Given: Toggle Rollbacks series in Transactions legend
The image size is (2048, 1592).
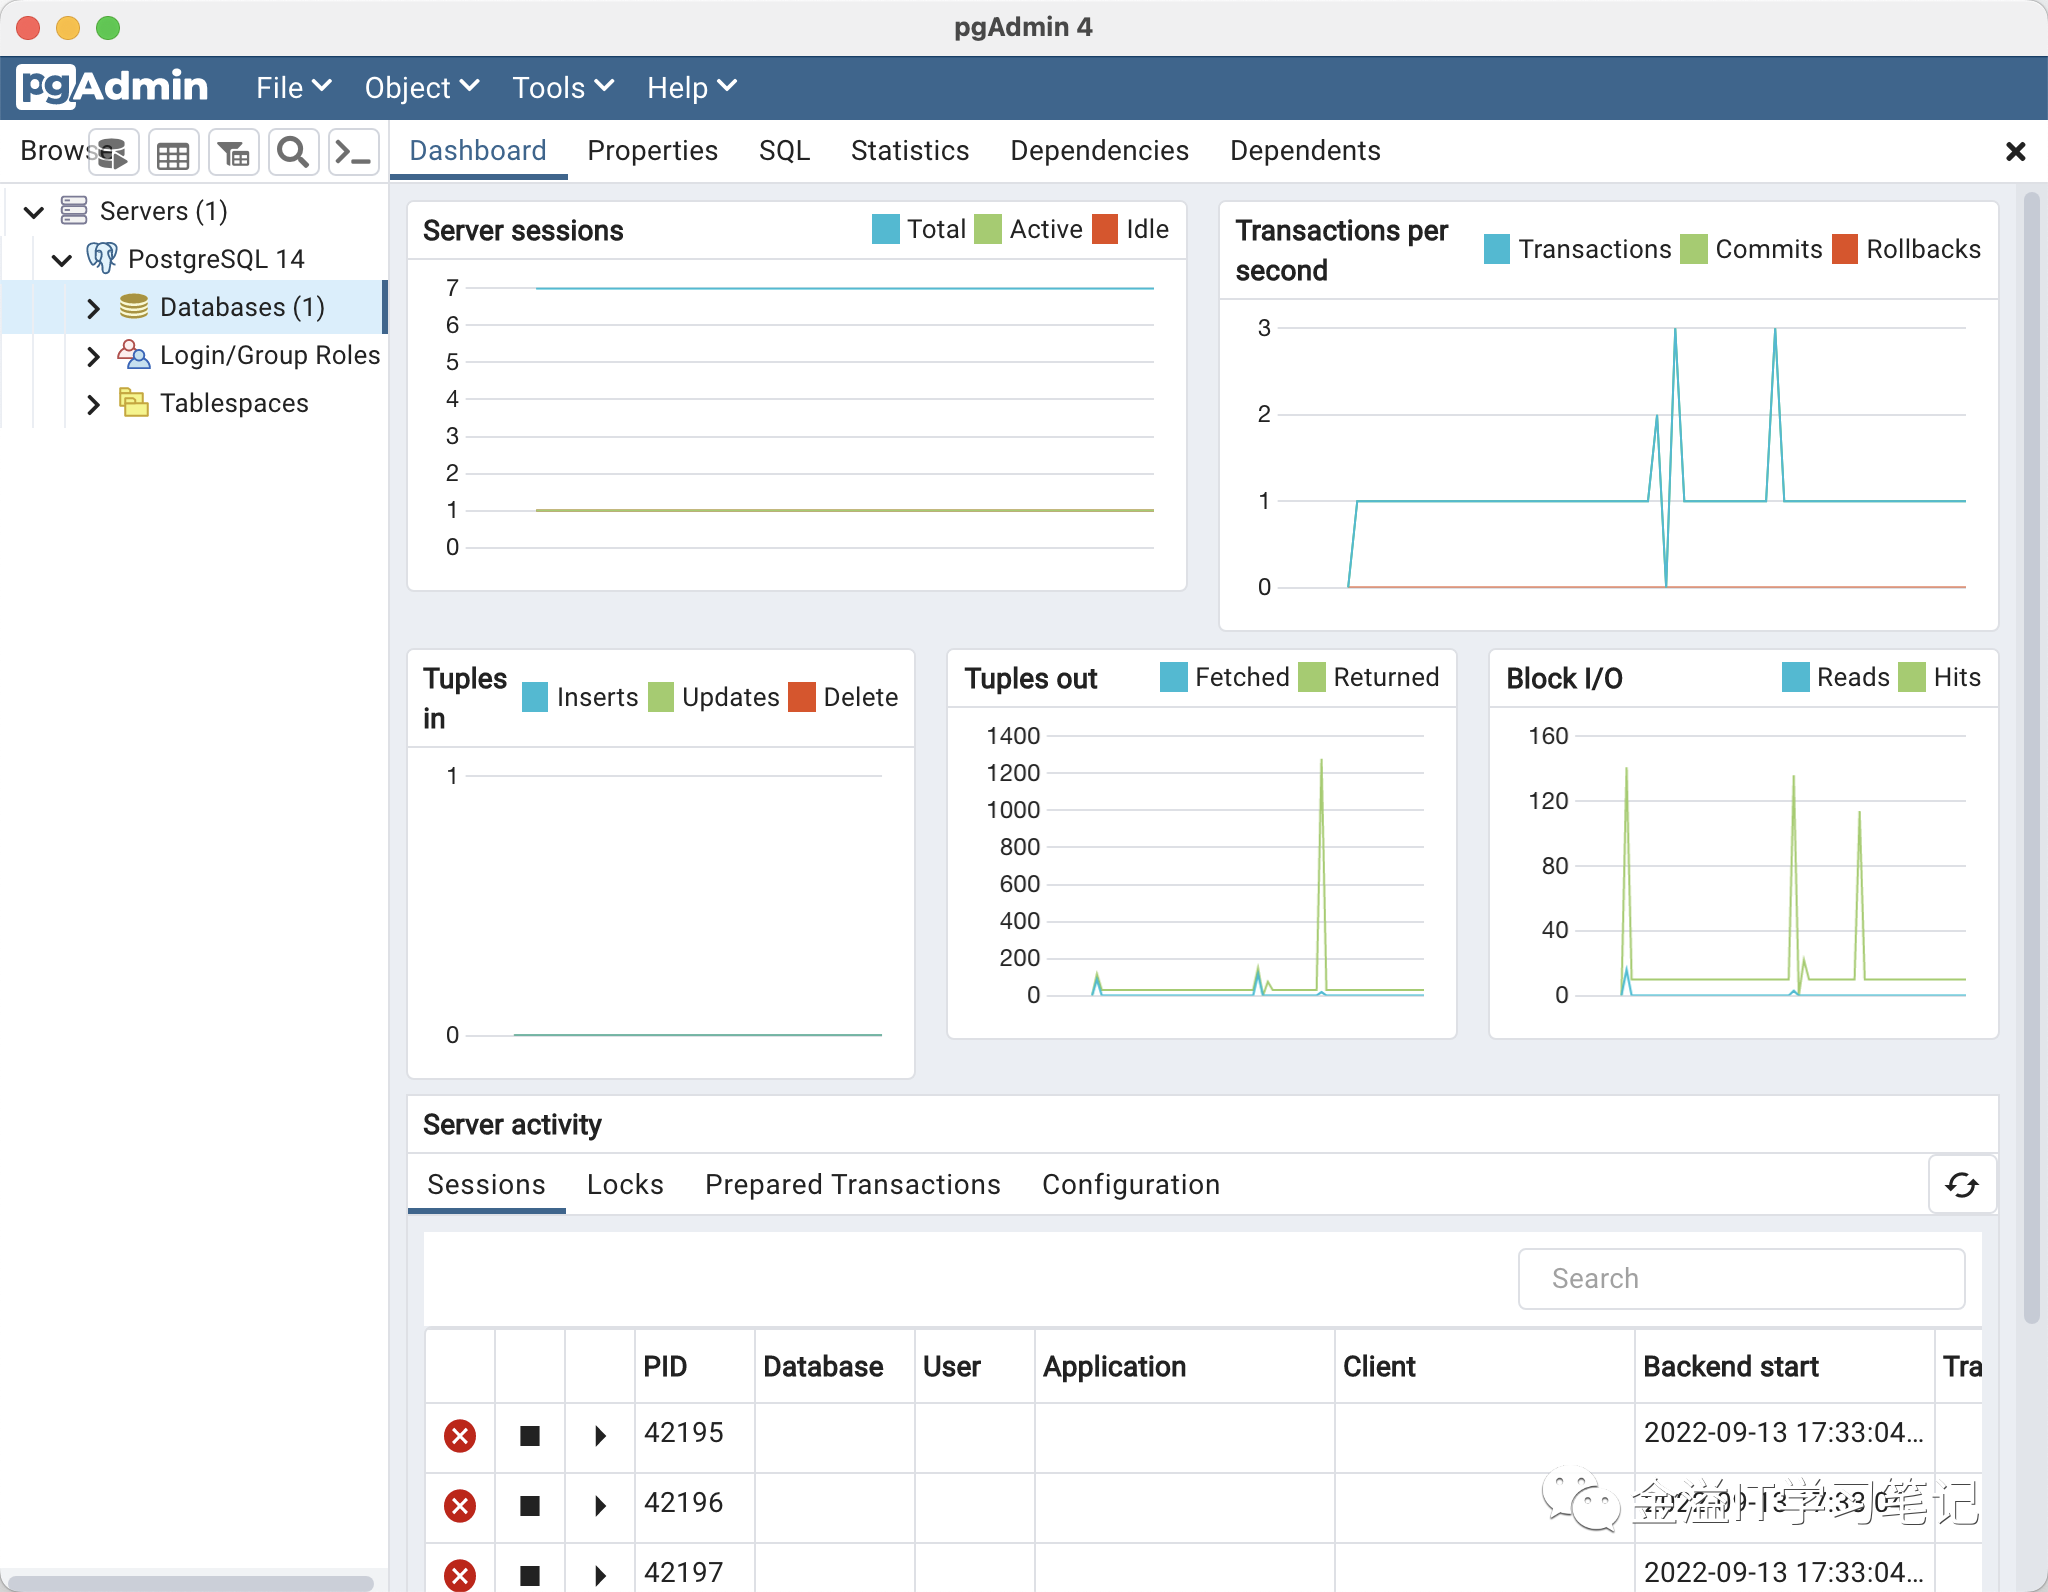Looking at the screenshot, I should [x=1906, y=249].
